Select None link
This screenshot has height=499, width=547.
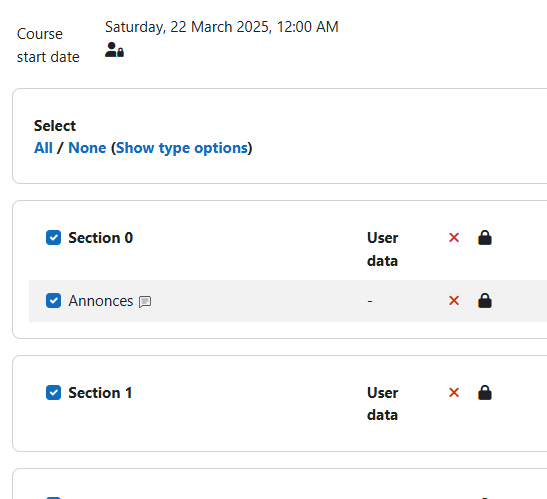click(x=87, y=148)
